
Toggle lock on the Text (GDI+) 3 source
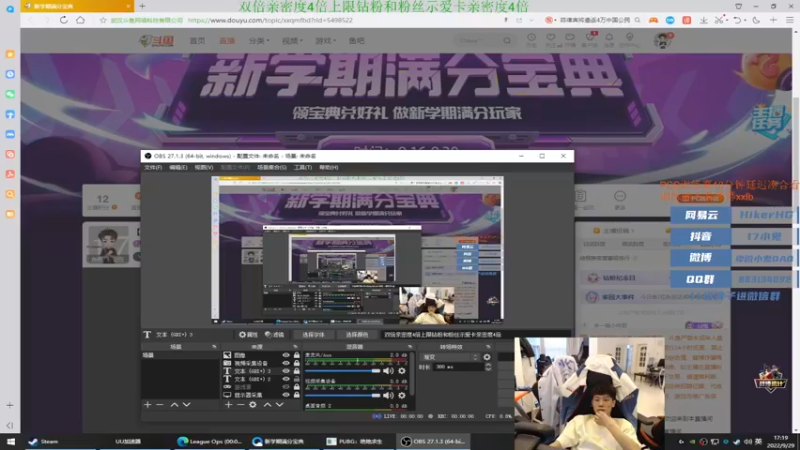[x=296, y=371]
